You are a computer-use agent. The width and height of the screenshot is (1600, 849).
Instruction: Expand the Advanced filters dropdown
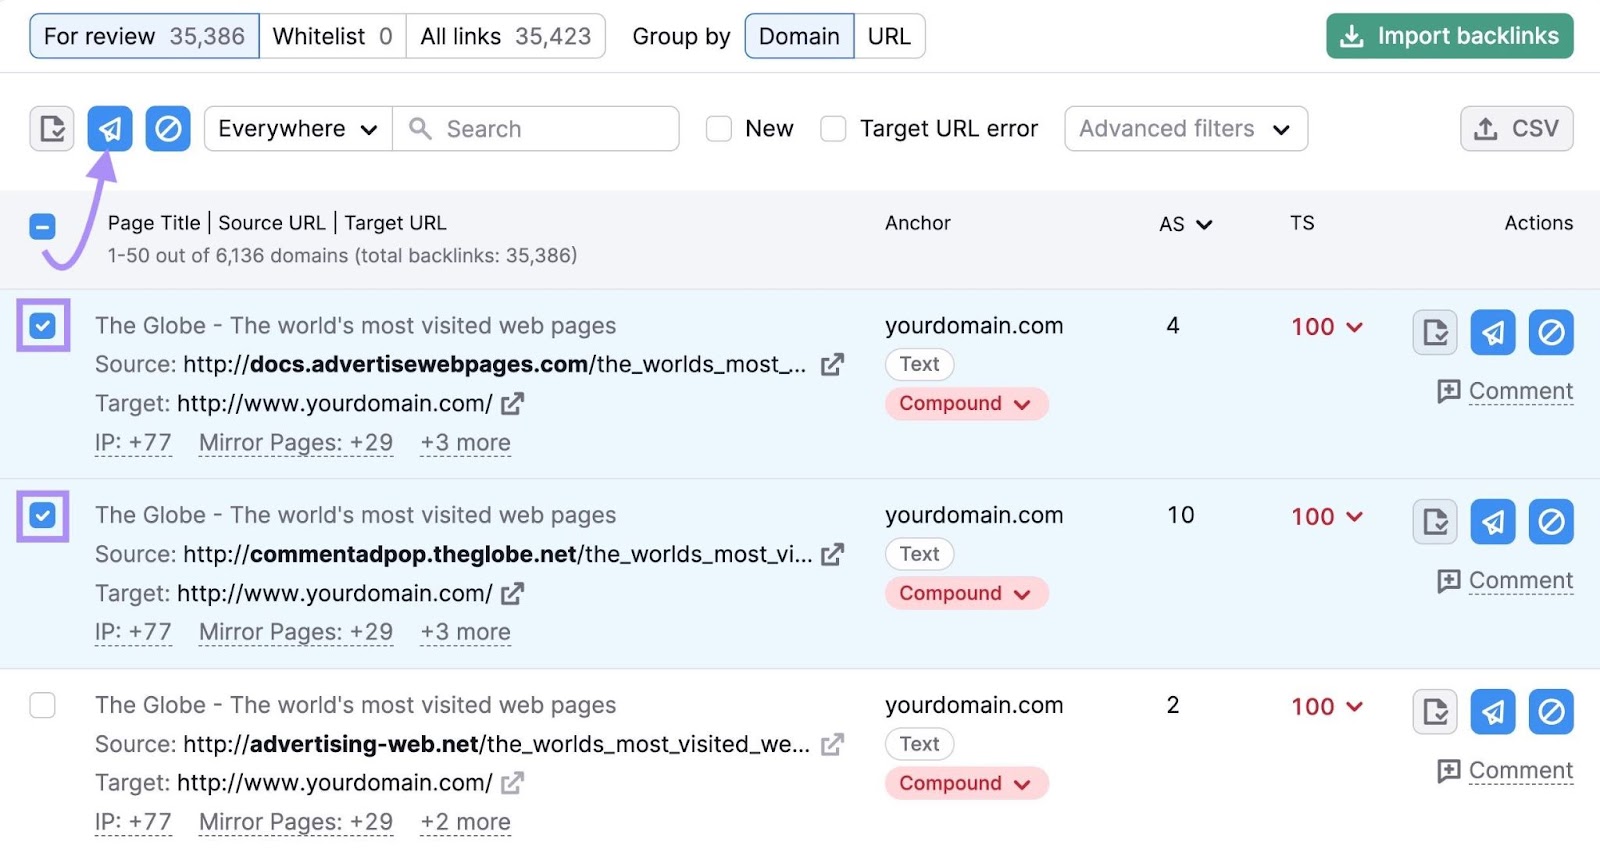click(x=1185, y=129)
